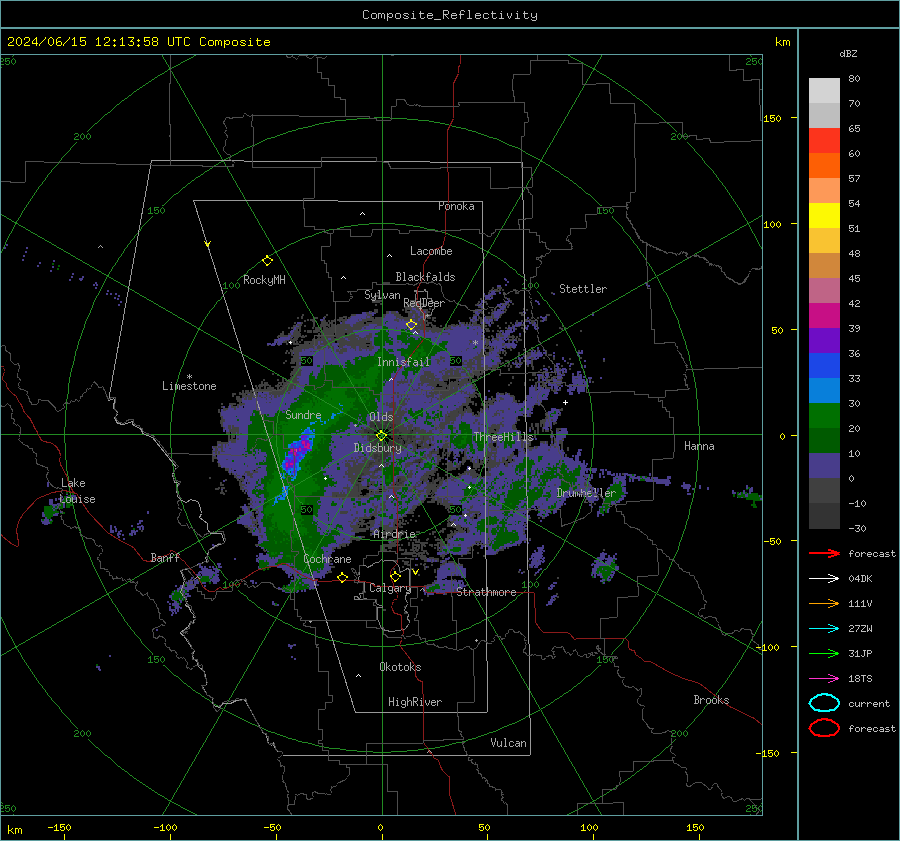Click the Vulcan city label
Screen dimensions: 900x841
pyautogui.click(x=508, y=743)
